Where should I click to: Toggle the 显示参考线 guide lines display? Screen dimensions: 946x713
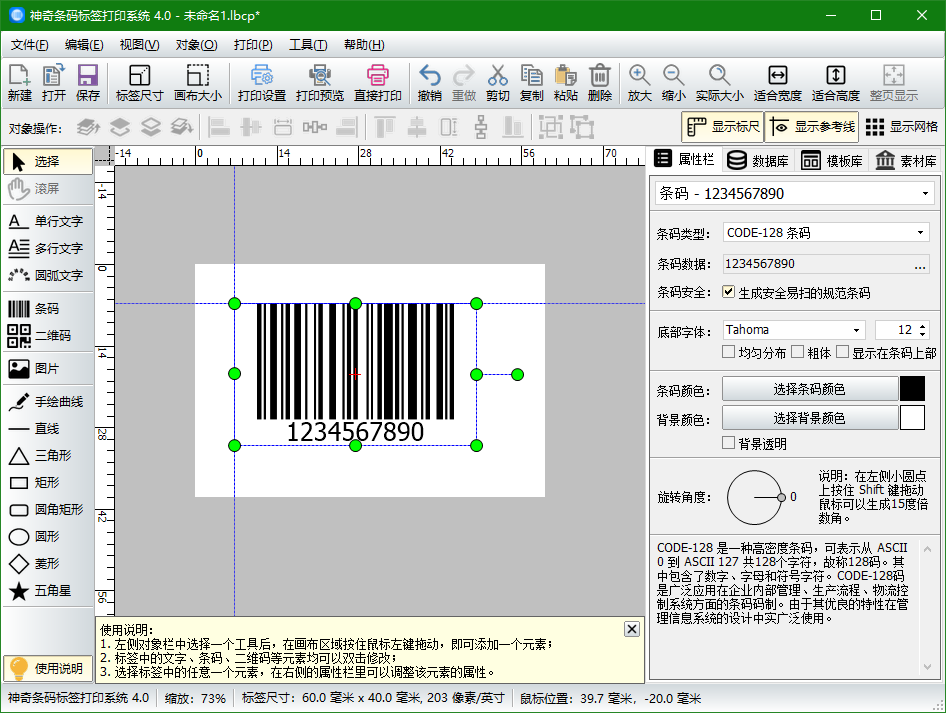pos(813,127)
